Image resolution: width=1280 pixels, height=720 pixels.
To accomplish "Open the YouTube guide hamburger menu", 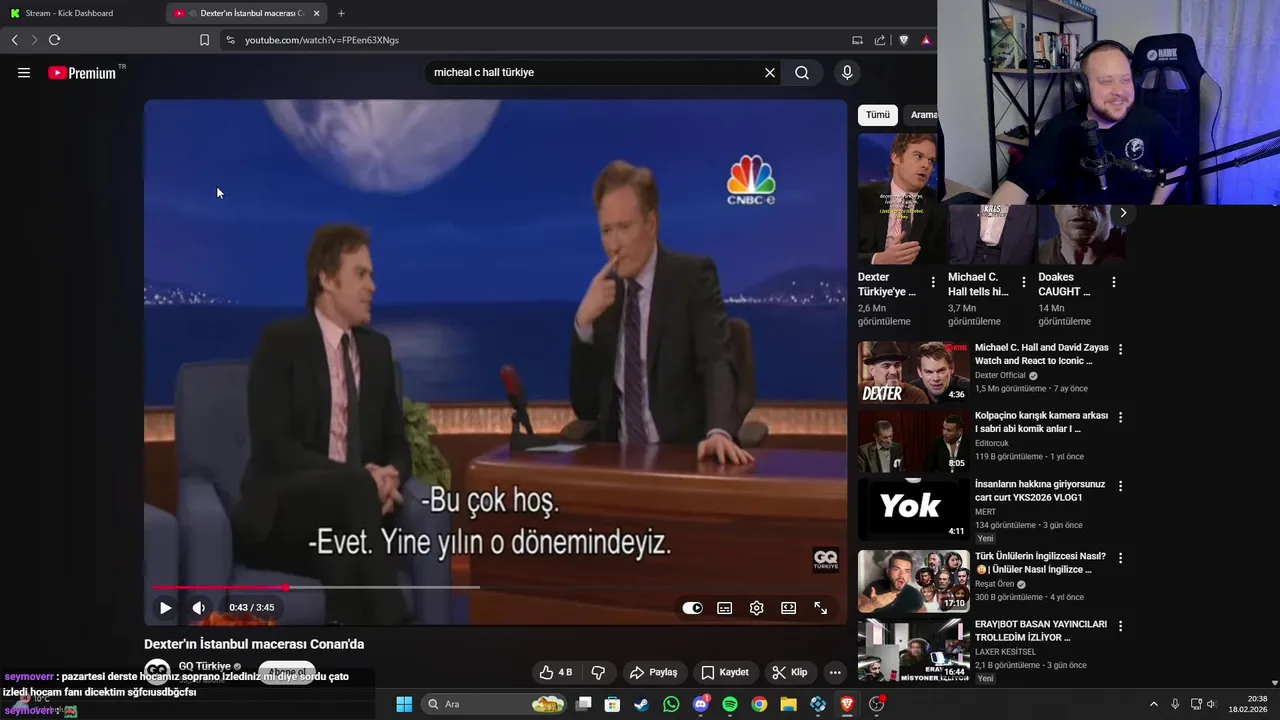I will 24,73.
